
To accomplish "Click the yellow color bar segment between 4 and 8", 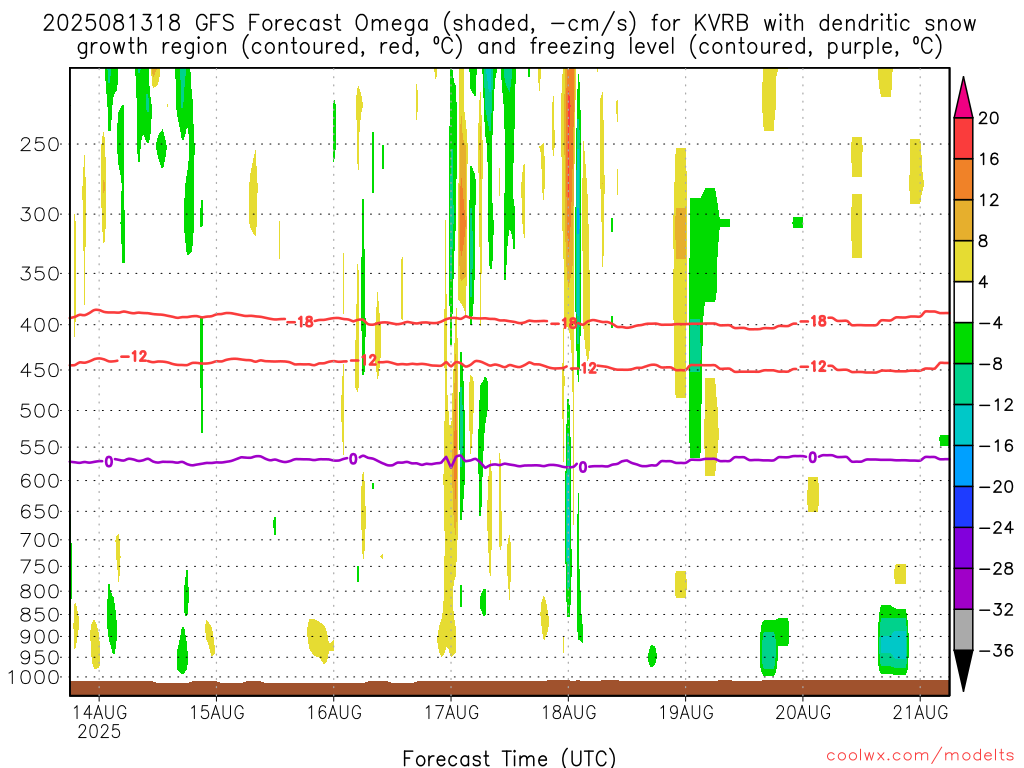I will coord(963,261).
